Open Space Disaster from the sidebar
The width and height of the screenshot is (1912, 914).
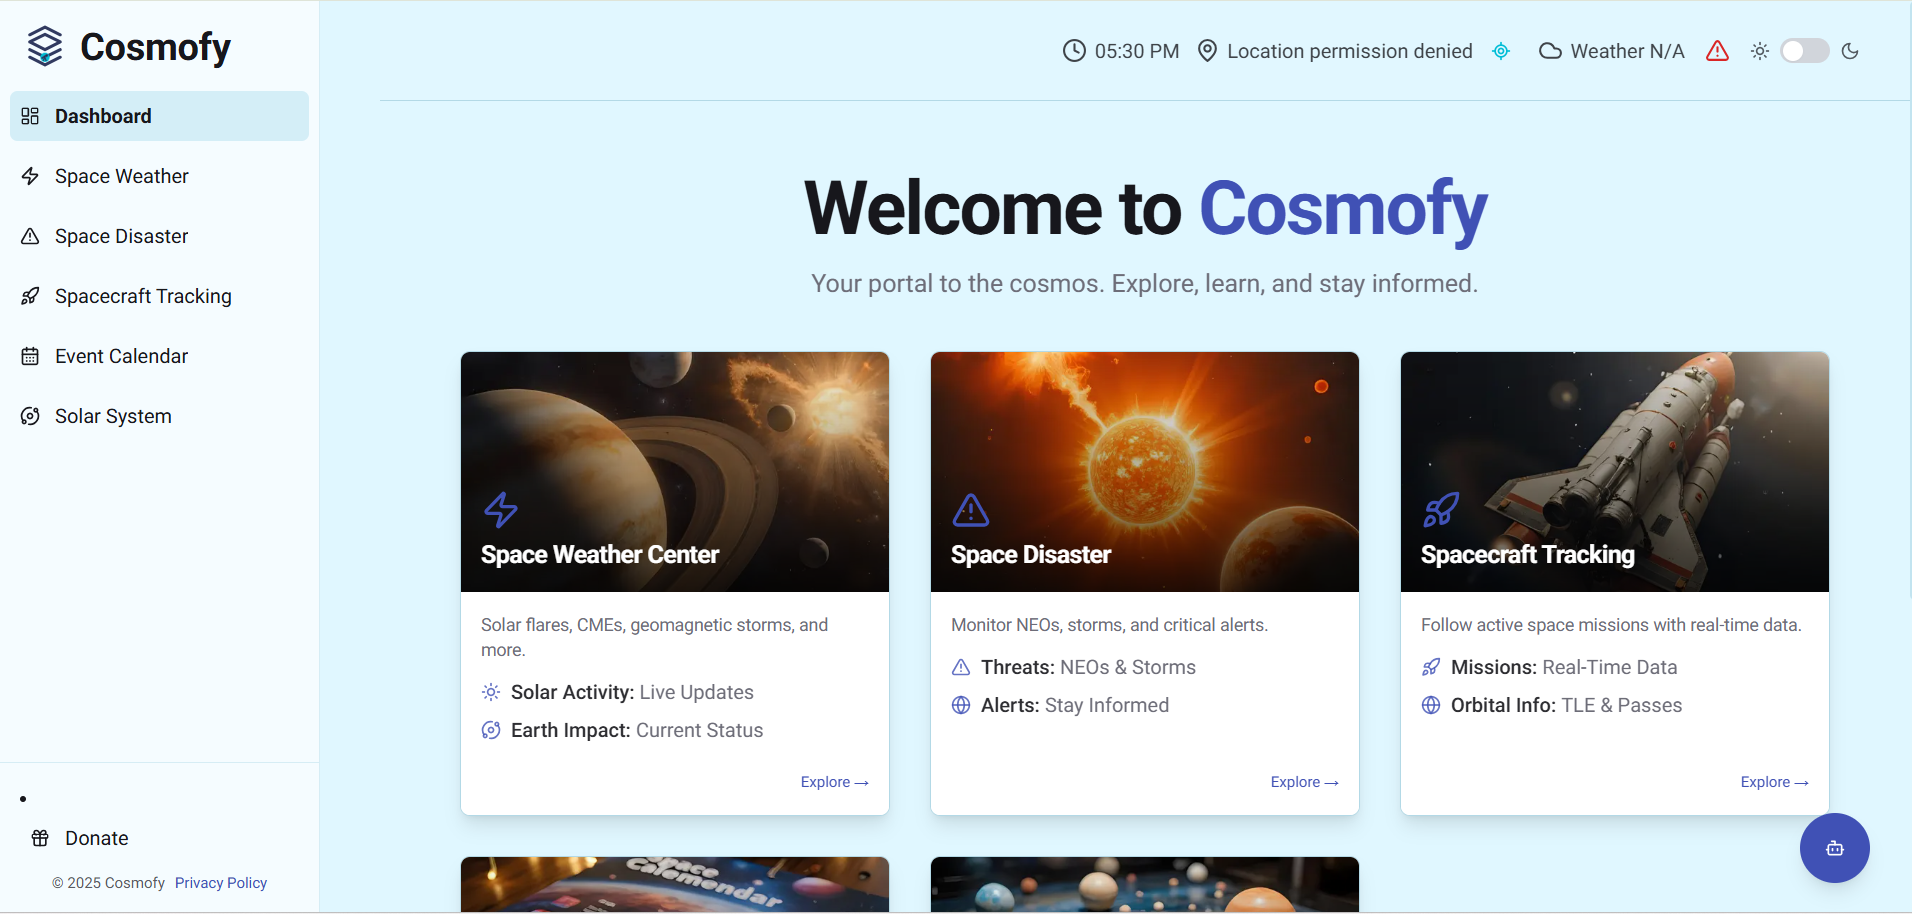pos(159,236)
